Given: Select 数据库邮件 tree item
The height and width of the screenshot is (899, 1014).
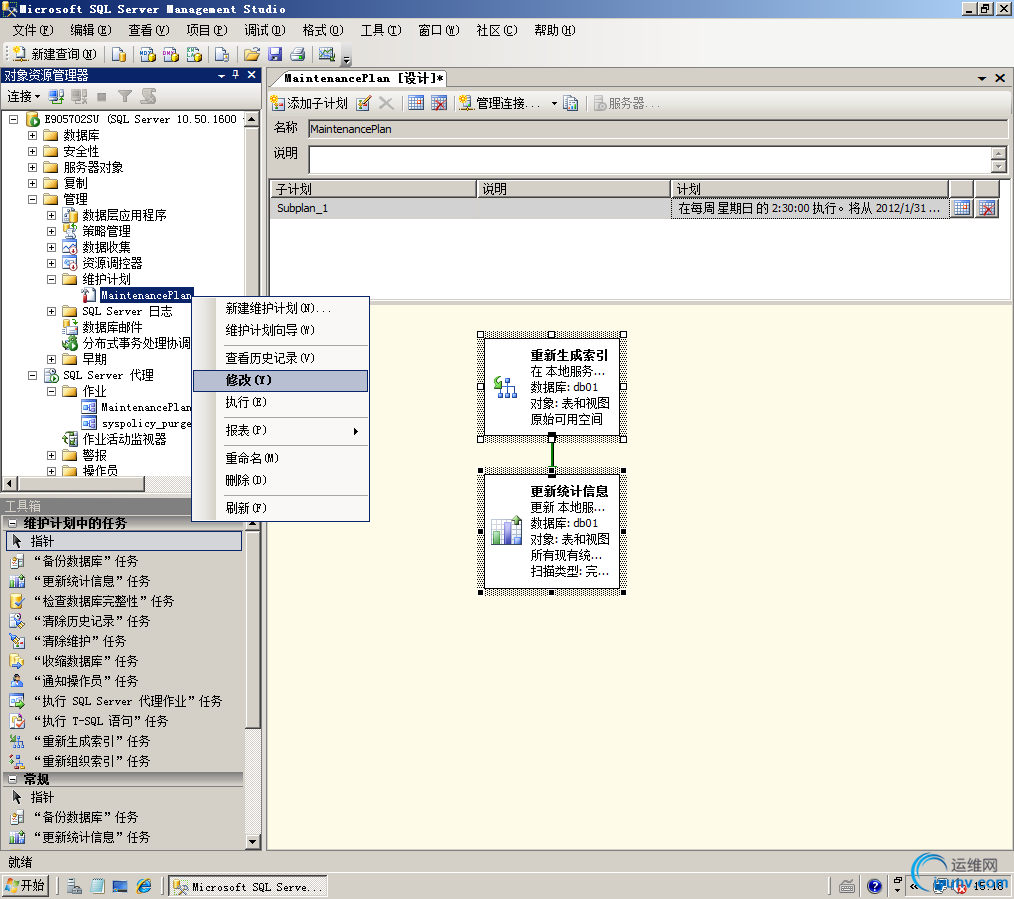Looking at the screenshot, I should [112, 327].
